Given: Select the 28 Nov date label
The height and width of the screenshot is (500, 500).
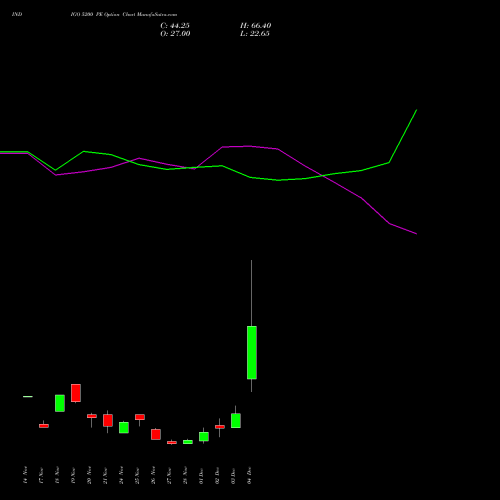Looking at the screenshot, I should [x=185, y=475].
